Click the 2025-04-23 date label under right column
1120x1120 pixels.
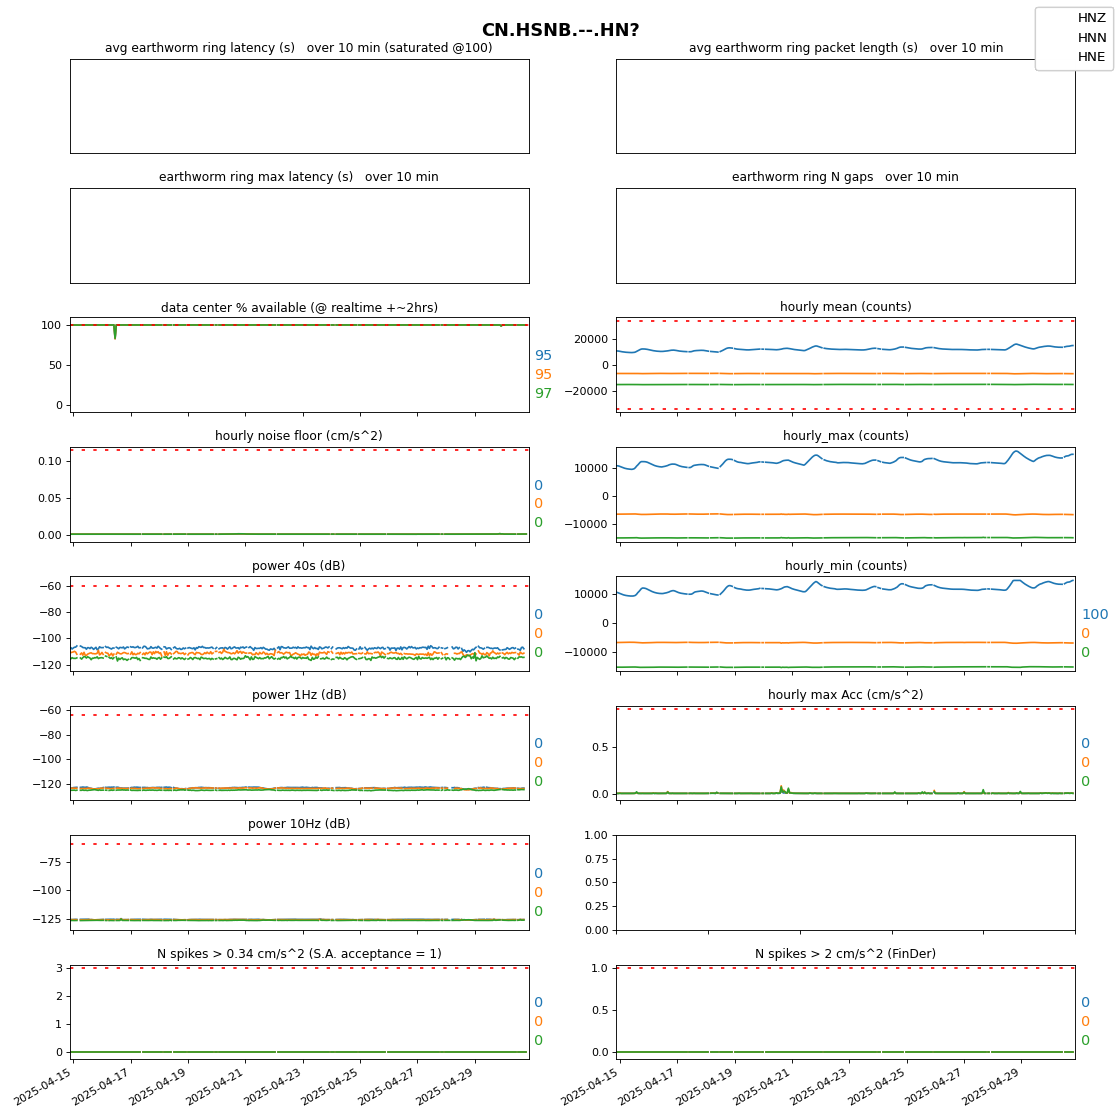(820, 1086)
